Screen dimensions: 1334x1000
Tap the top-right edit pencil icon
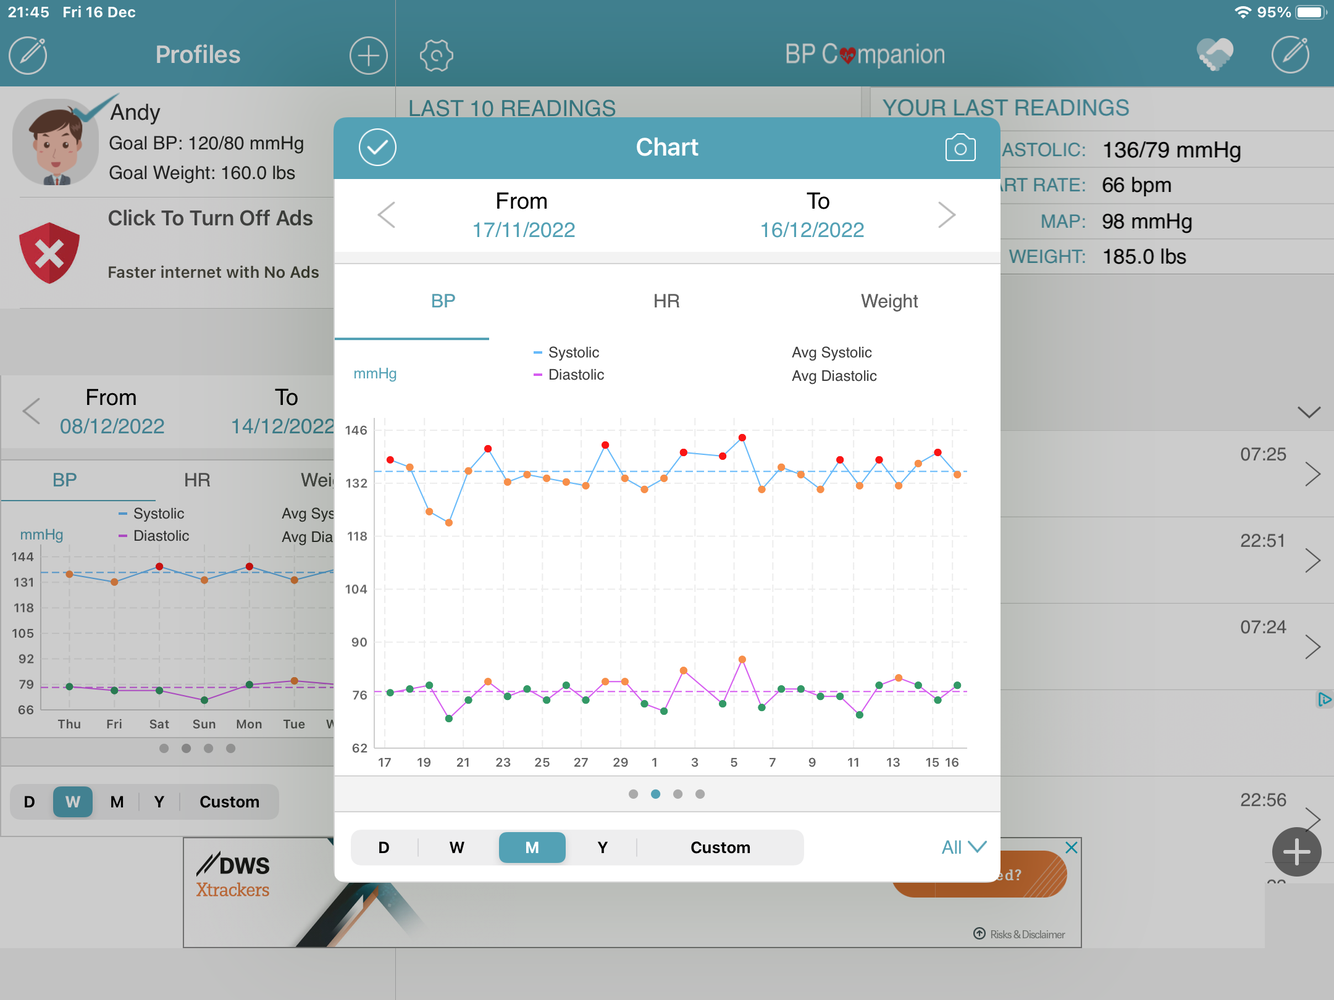click(x=1290, y=55)
